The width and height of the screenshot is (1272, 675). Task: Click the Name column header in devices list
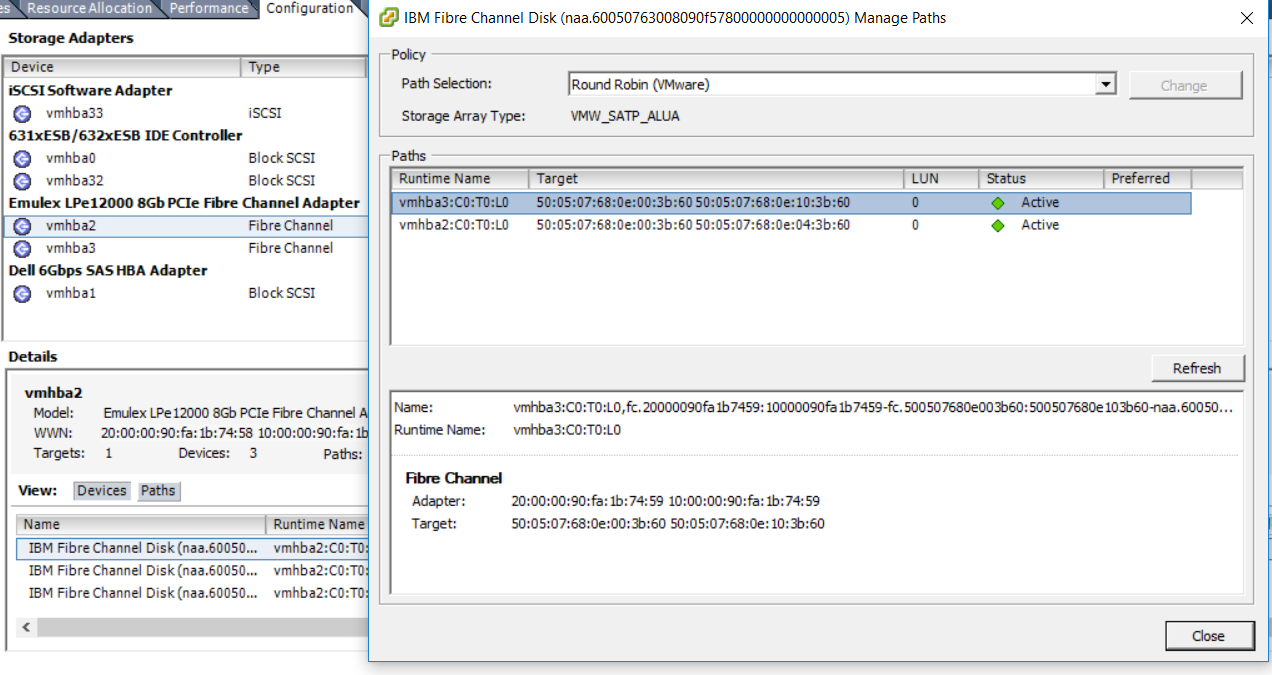click(x=141, y=524)
